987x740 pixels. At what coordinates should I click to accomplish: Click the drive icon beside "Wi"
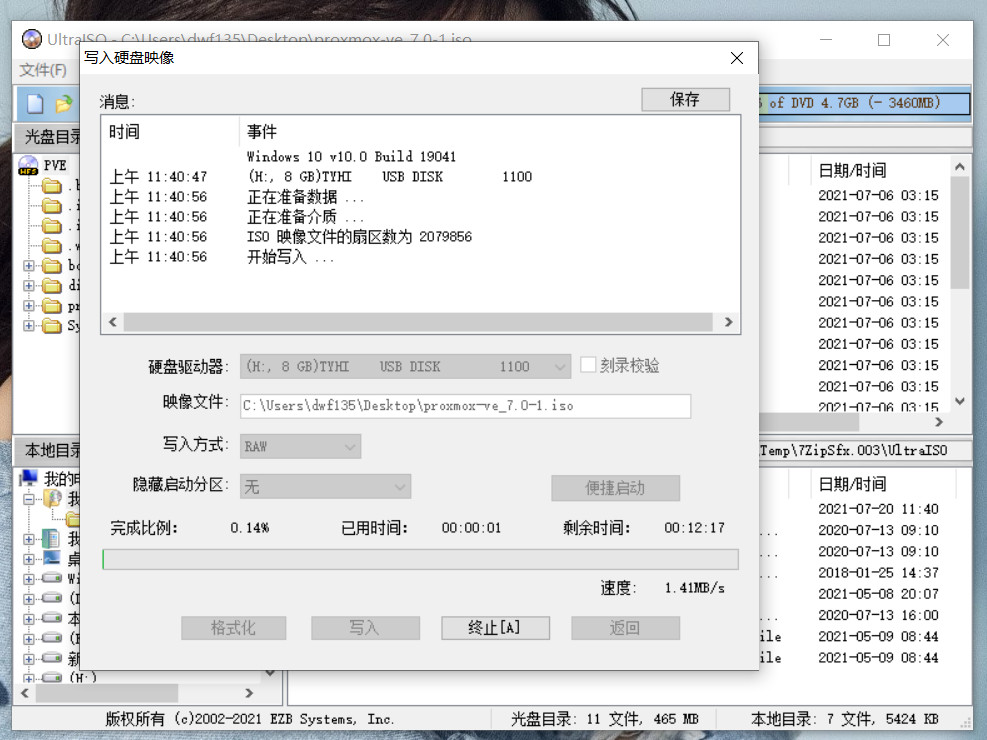(x=52, y=578)
